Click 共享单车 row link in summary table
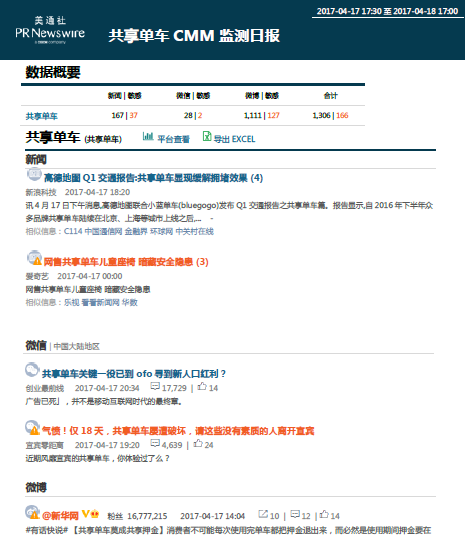Image resolution: width=465 pixels, height=557 pixels. pos(42,116)
